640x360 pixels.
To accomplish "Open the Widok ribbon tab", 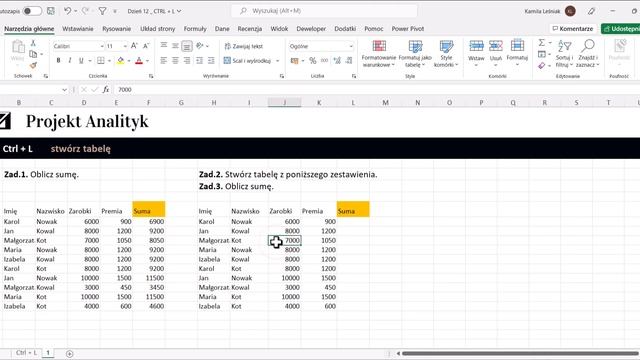I will point(279,29).
